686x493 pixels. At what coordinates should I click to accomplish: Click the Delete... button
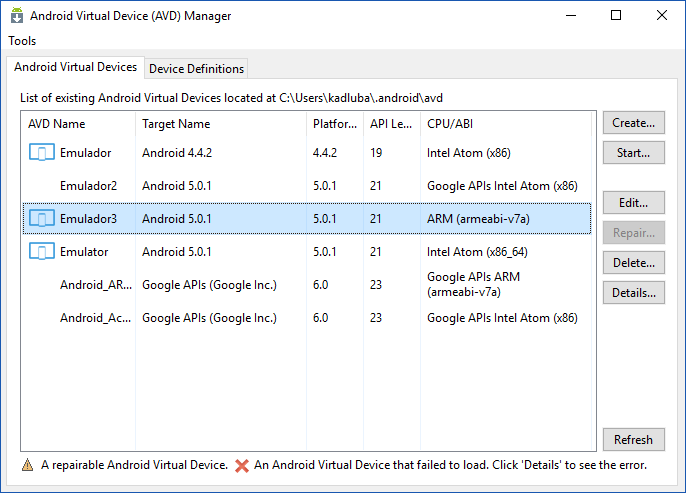(634, 262)
